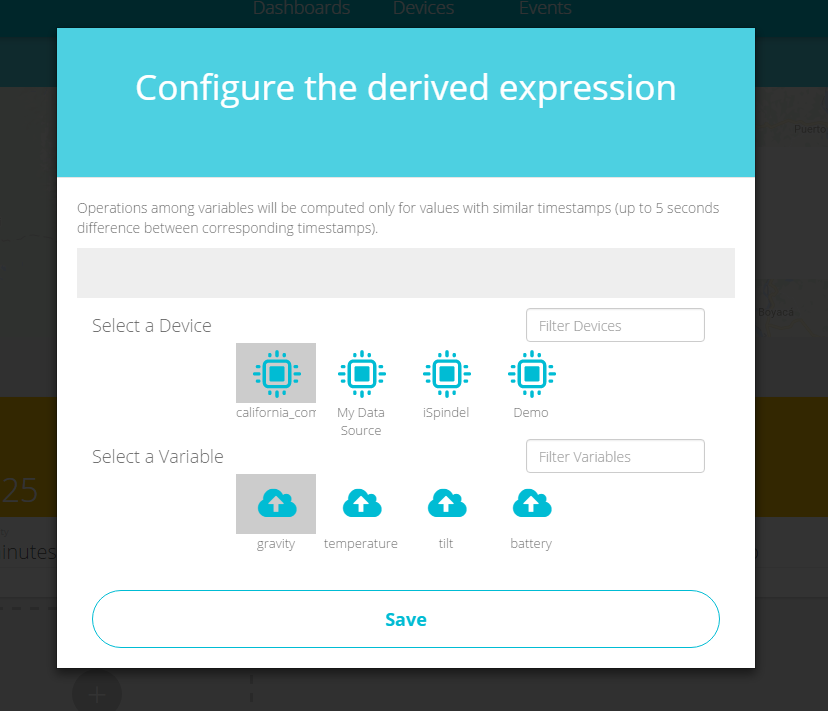This screenshot has height=711, width=828.
Task: Select the My Data Source device icon
Action: click(x=361, y=374)
